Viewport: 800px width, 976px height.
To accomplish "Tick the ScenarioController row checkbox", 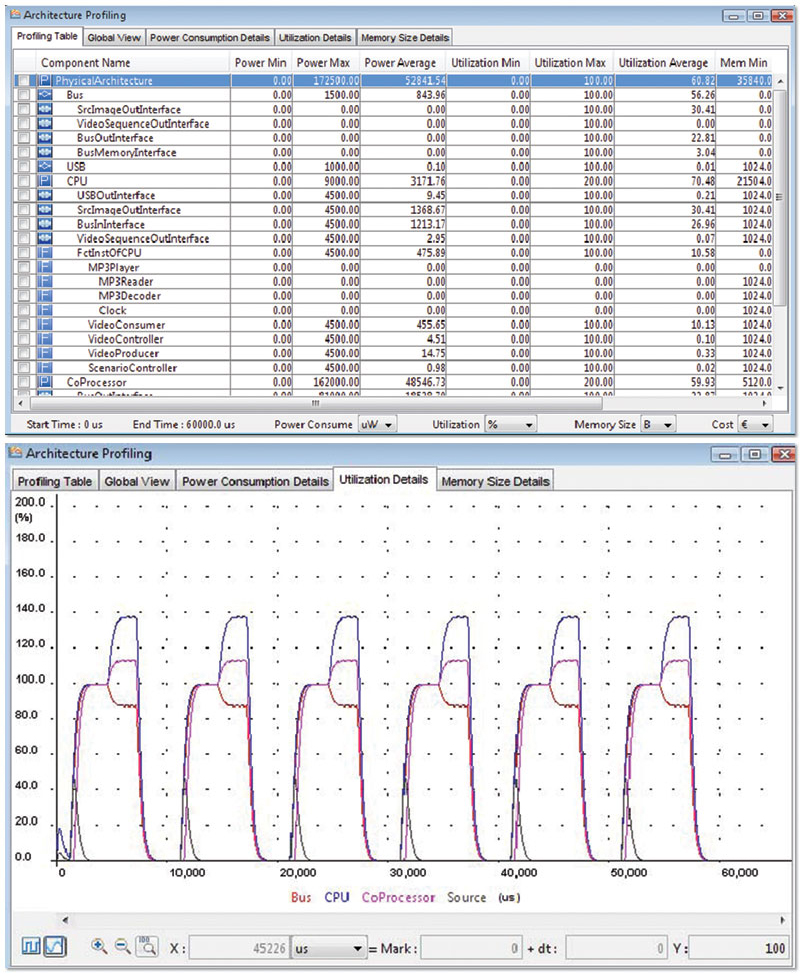I will (x=23, y=367).
